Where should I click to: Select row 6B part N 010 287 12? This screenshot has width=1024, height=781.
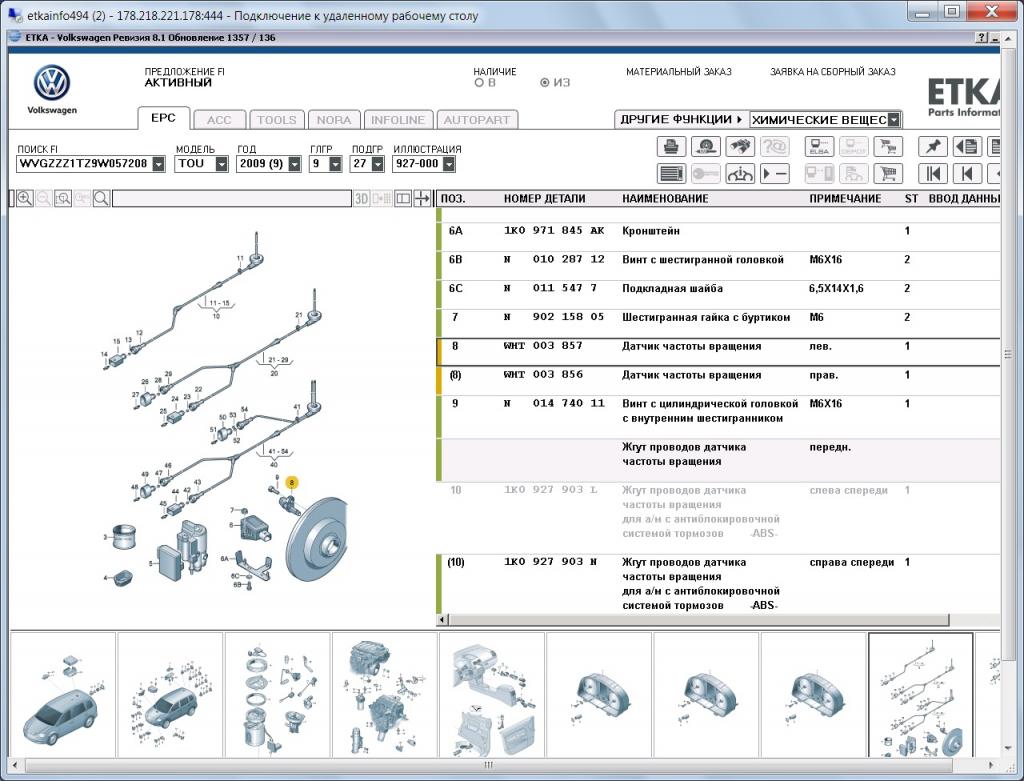(x=718, y=266)
